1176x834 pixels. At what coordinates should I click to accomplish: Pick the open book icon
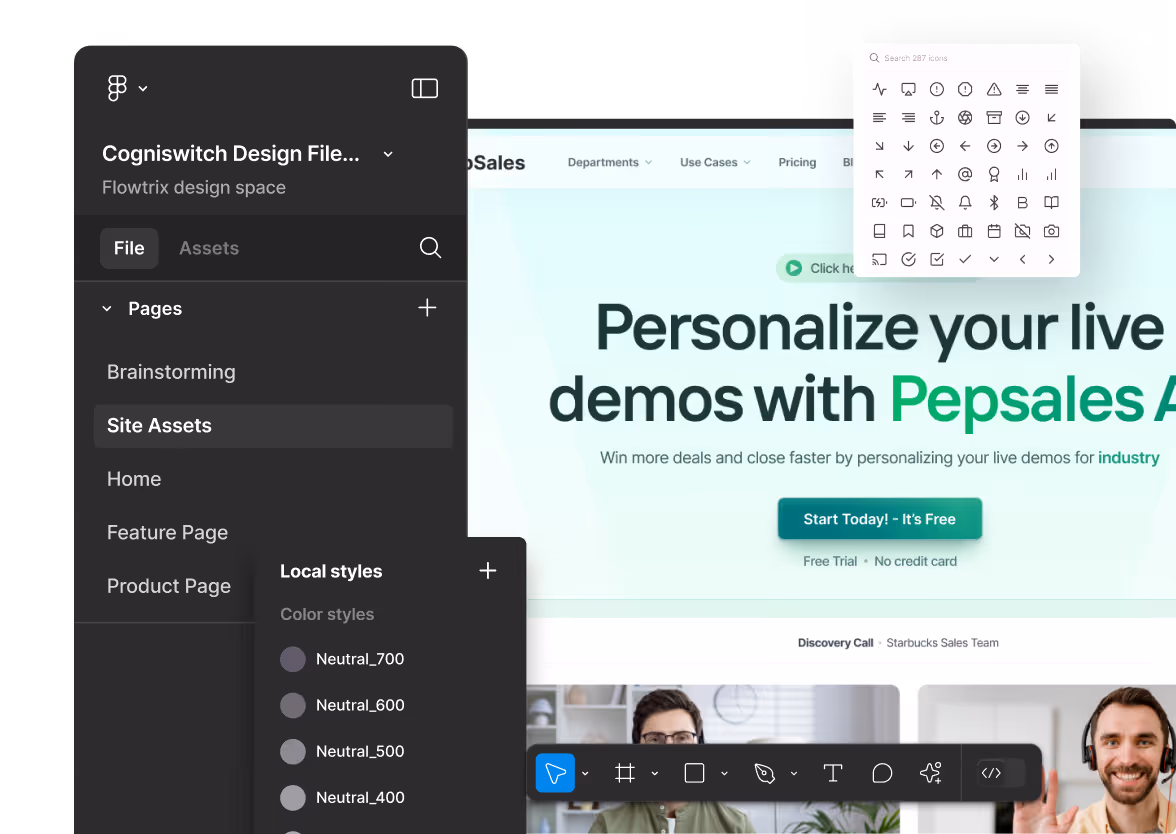[1052, 202]
